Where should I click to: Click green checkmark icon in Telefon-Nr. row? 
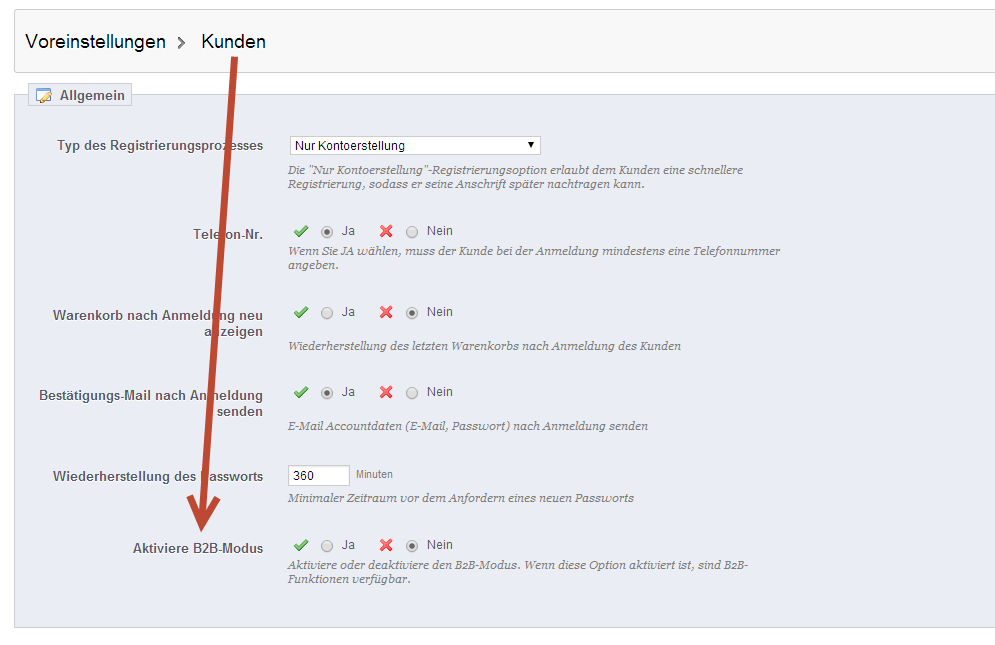tap(301, 231)
